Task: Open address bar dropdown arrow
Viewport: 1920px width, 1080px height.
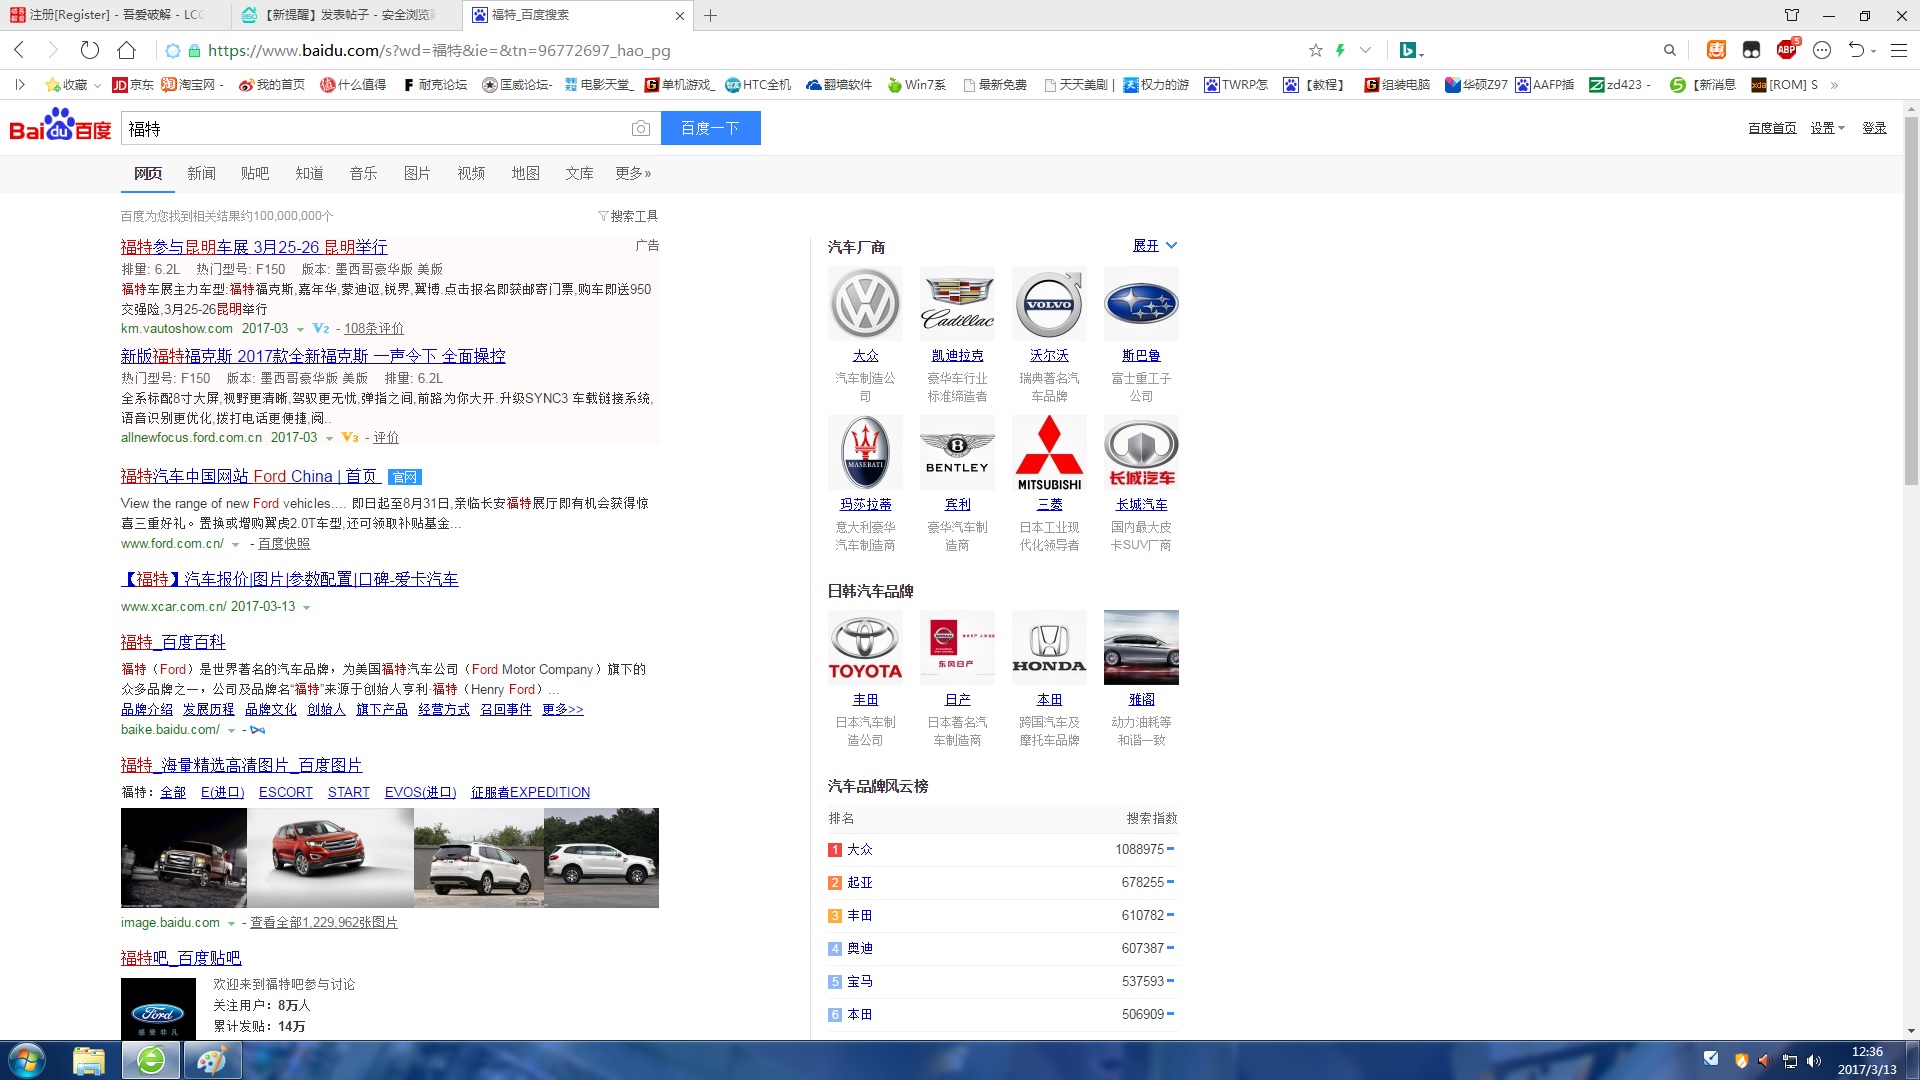Action: (1365, 50)
